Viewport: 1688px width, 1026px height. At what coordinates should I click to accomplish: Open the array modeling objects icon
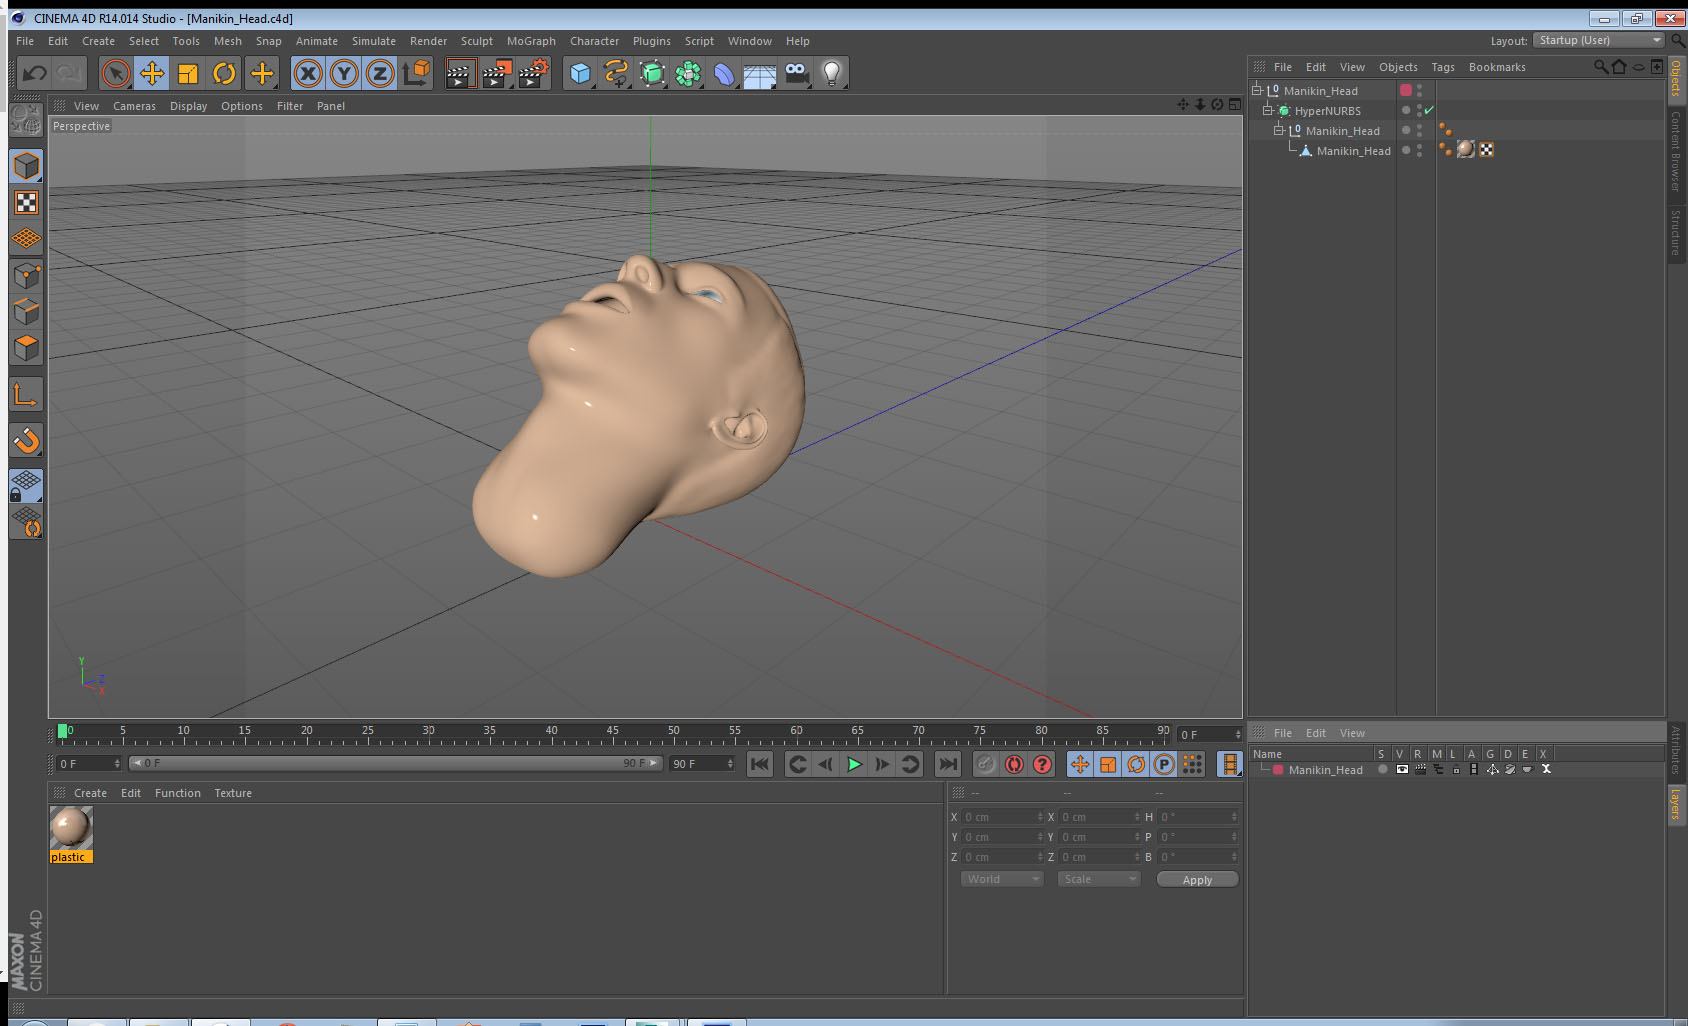688,73
